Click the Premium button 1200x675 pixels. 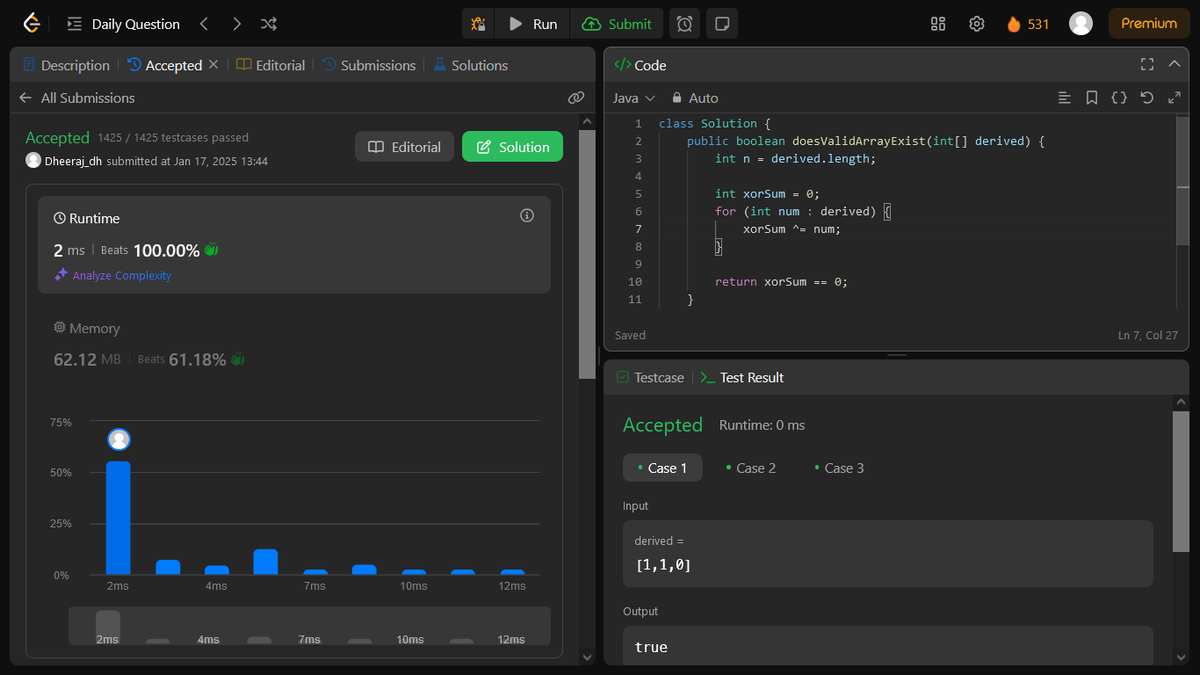pyautogui.click(x=1149, y=23)
